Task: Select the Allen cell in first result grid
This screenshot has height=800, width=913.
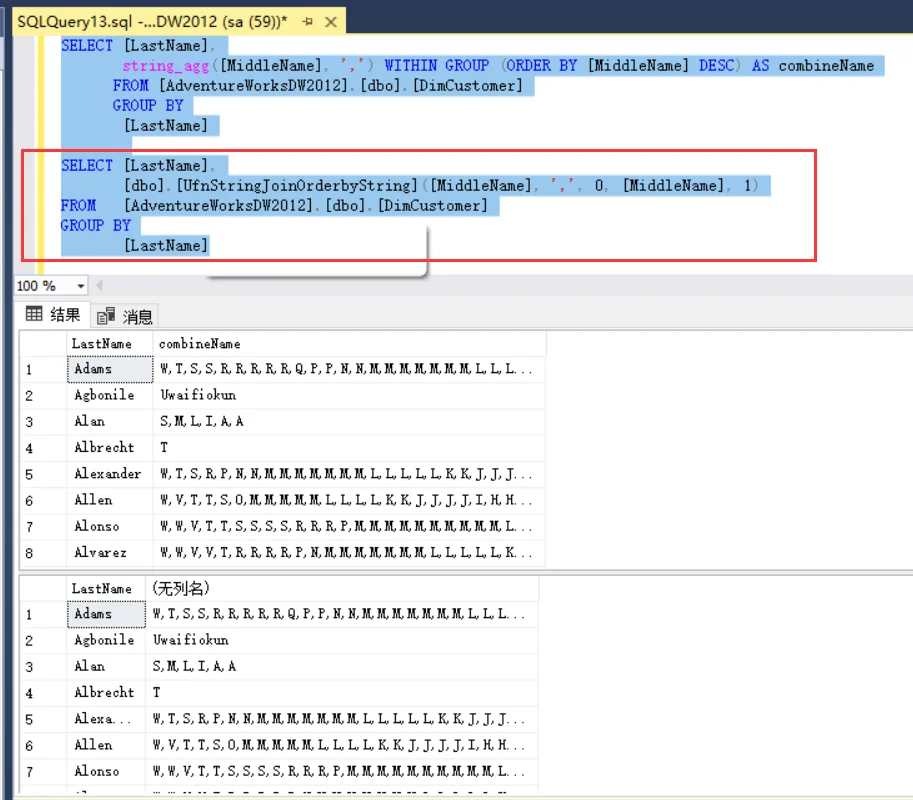Action: point(109,500)
